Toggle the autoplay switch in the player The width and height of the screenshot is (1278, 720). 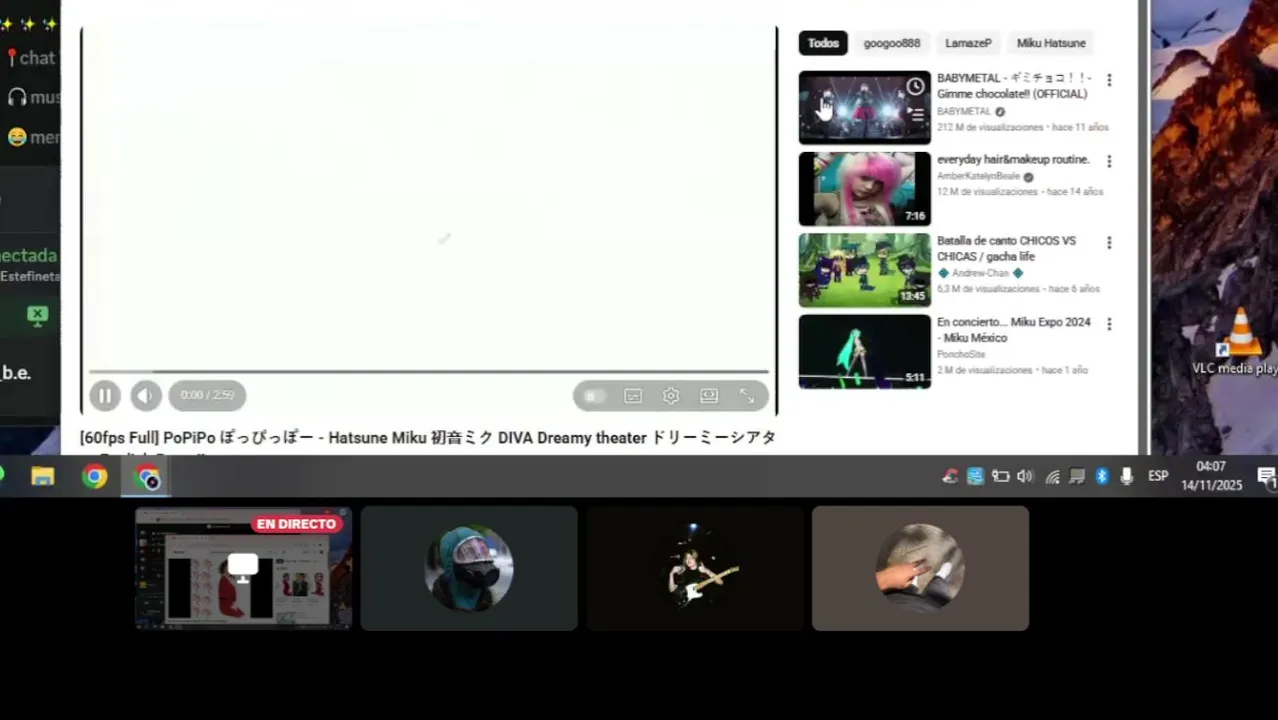594,396
